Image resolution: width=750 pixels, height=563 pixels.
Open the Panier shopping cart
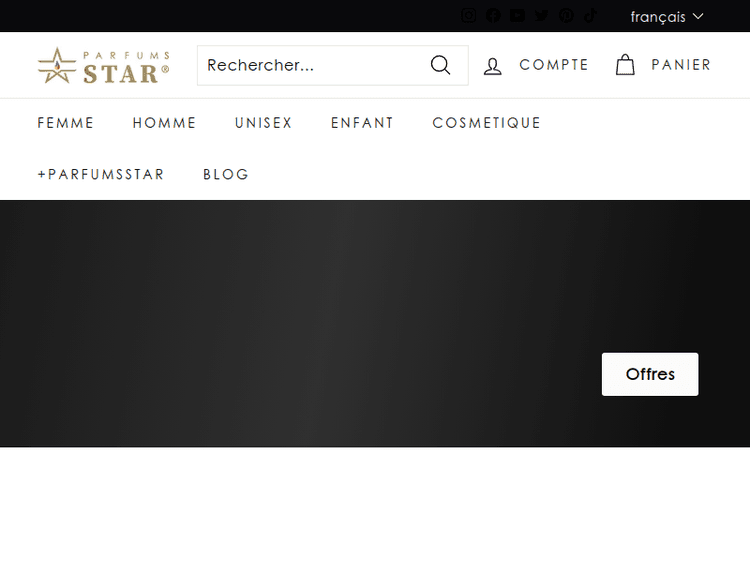coord(663,65)
